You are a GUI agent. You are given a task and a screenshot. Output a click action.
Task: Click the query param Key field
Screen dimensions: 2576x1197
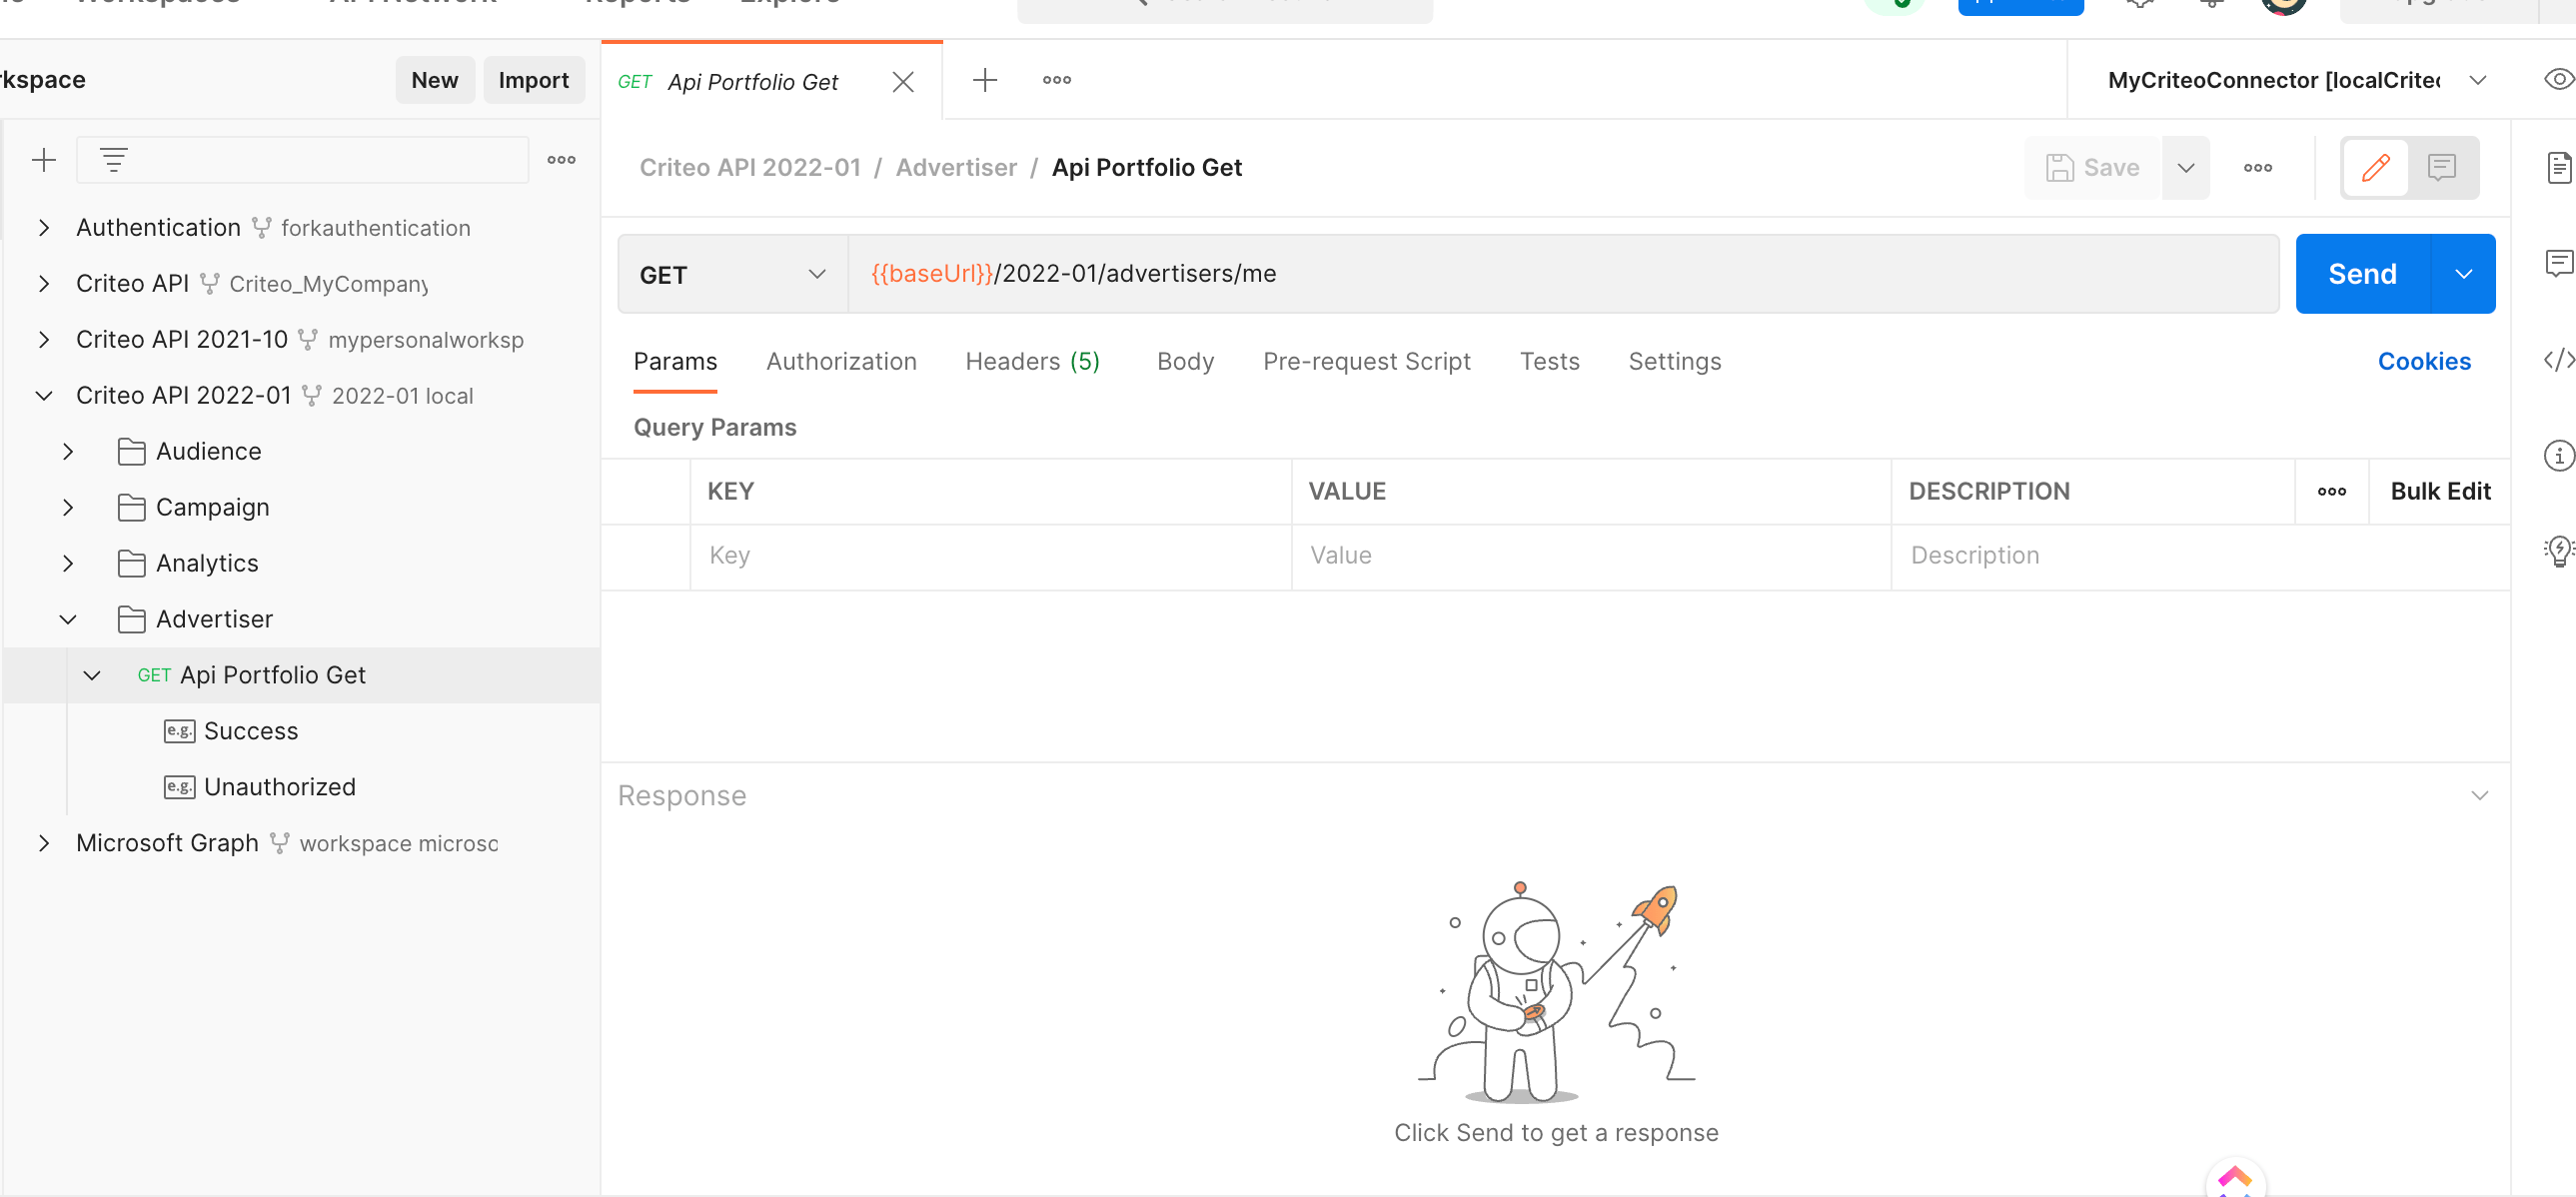pos(990,555)
